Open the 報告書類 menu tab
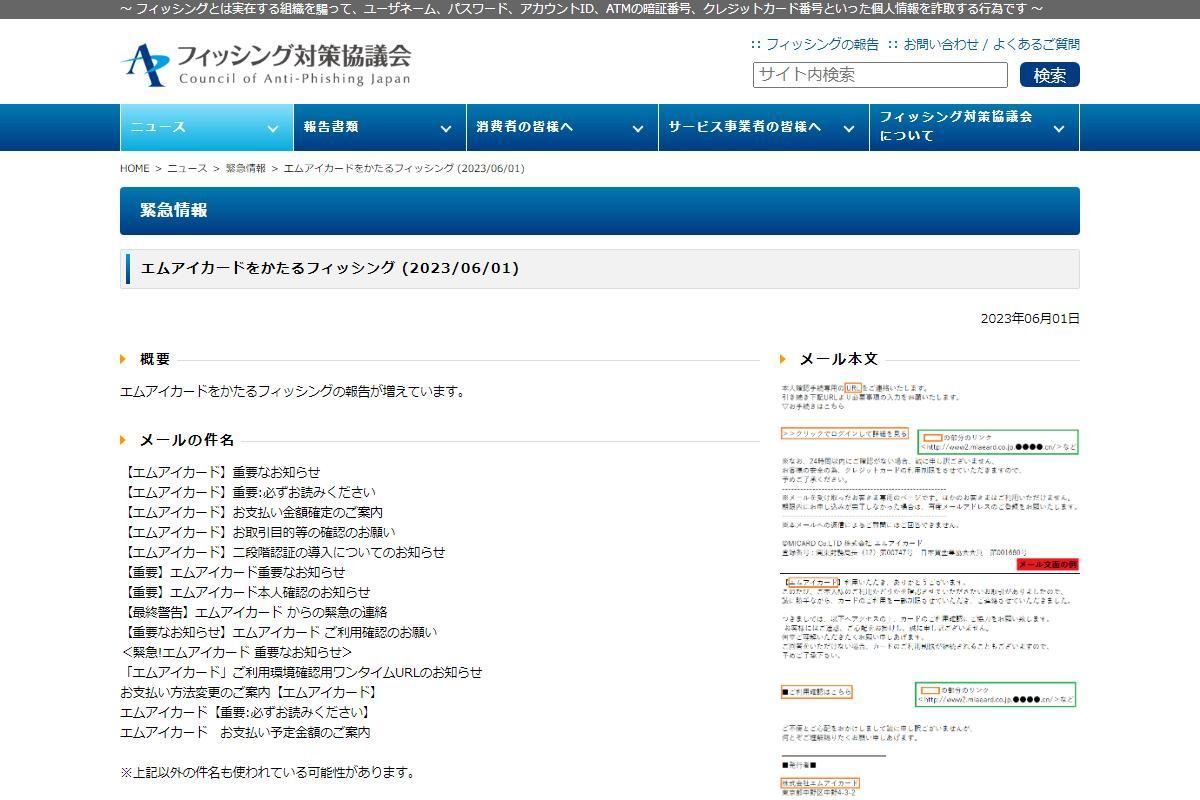This screenshot has height=800, width=1200. pos(380,127)
